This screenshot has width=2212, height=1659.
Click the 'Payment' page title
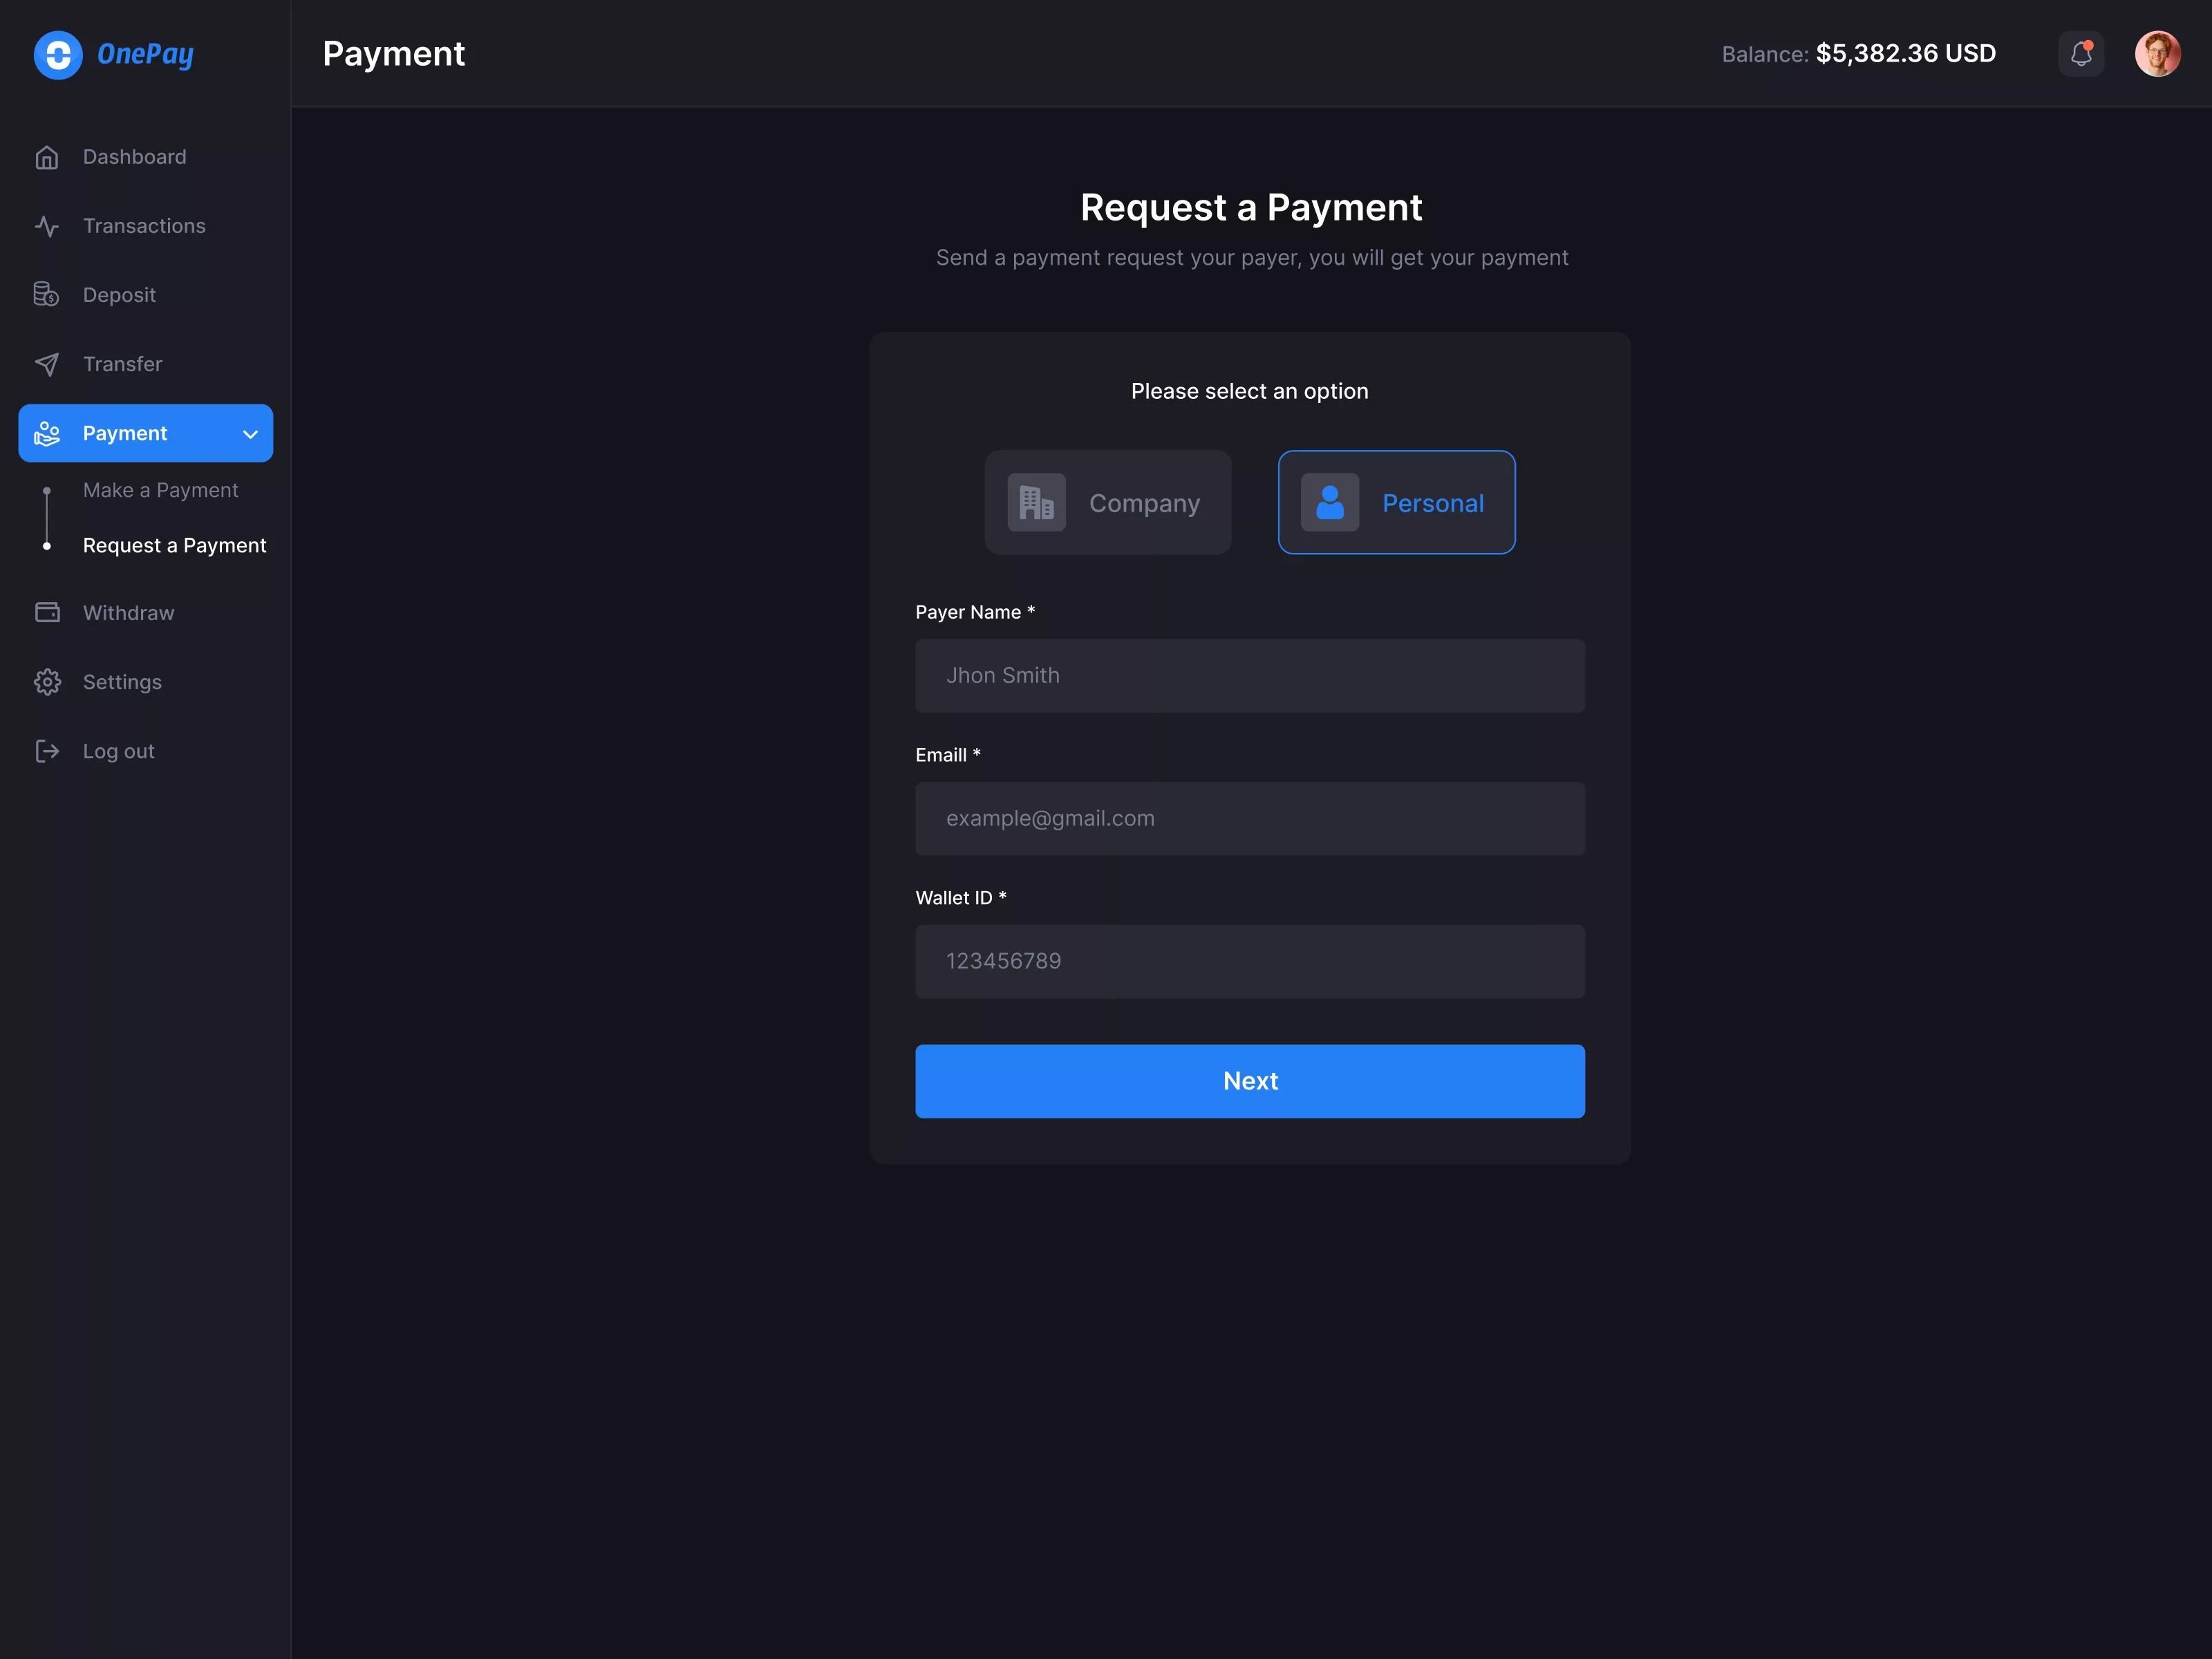(x=394, y=54)
